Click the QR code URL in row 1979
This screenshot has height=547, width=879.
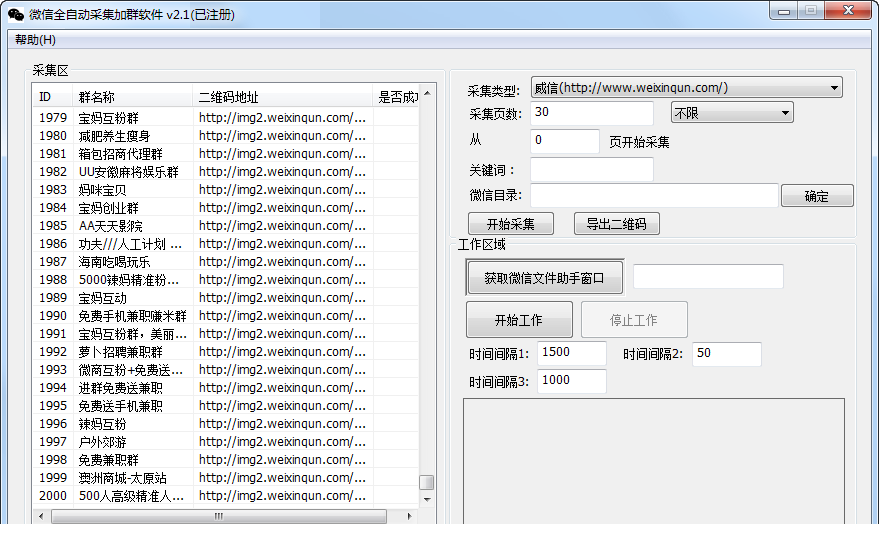(282, 118)
